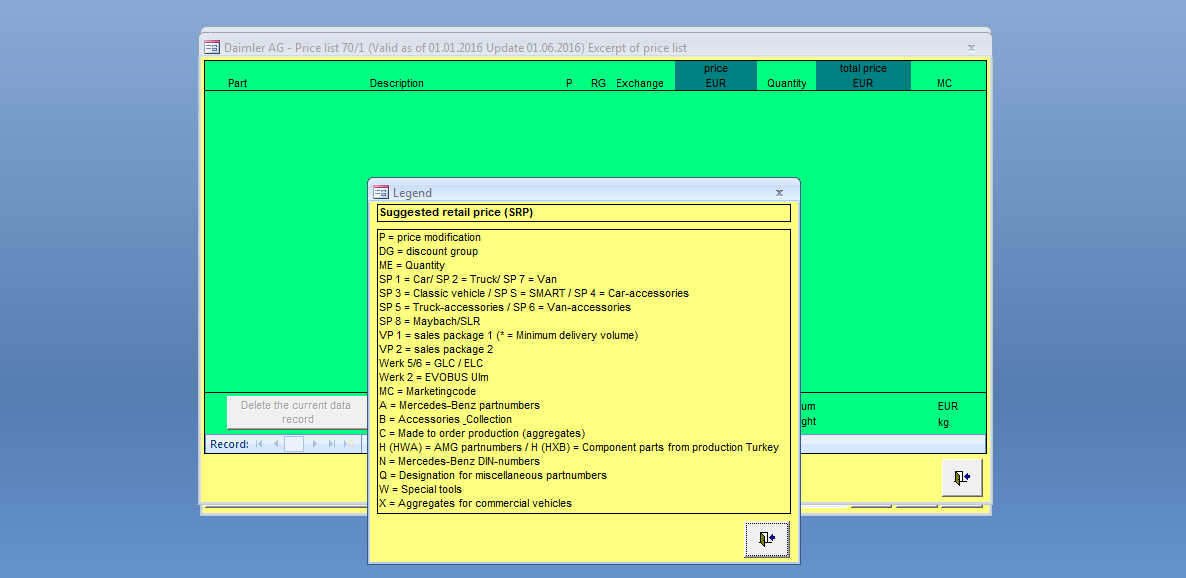Click 'B = Accessories _Collection' line

pos(446,419)
